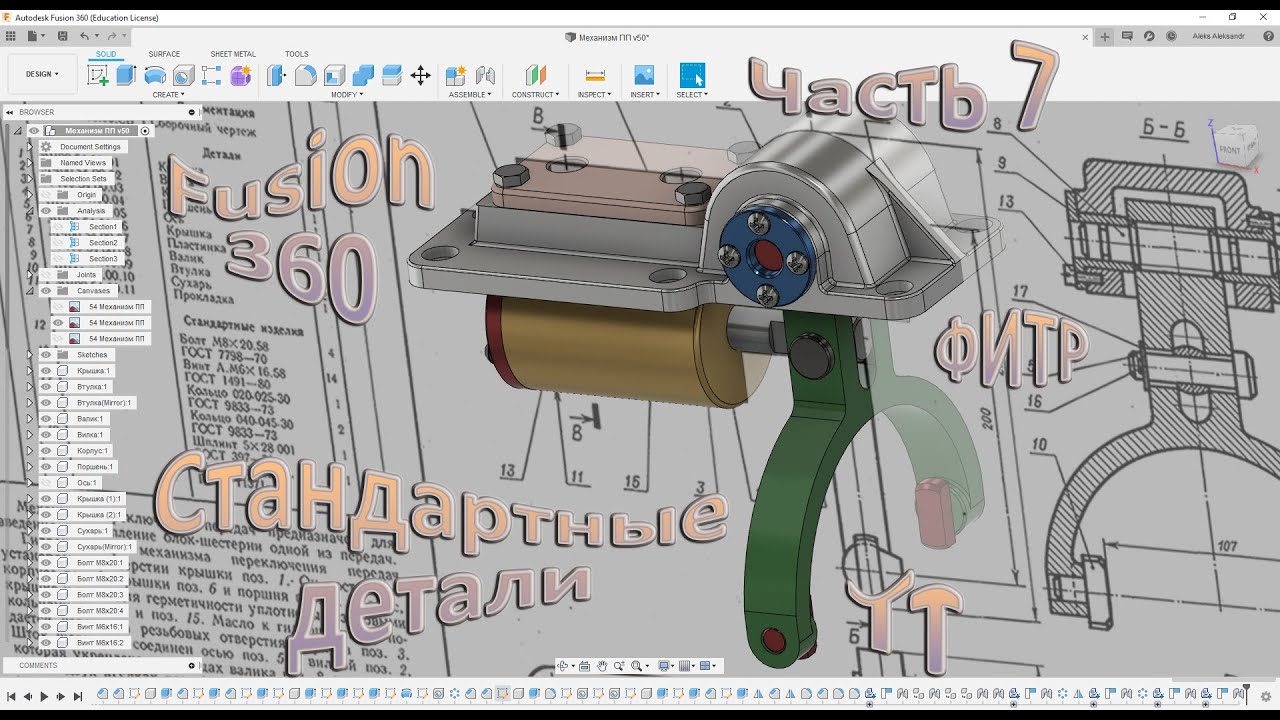
Task: Toggle visibility of Валик:1
Action: (46, 419)
